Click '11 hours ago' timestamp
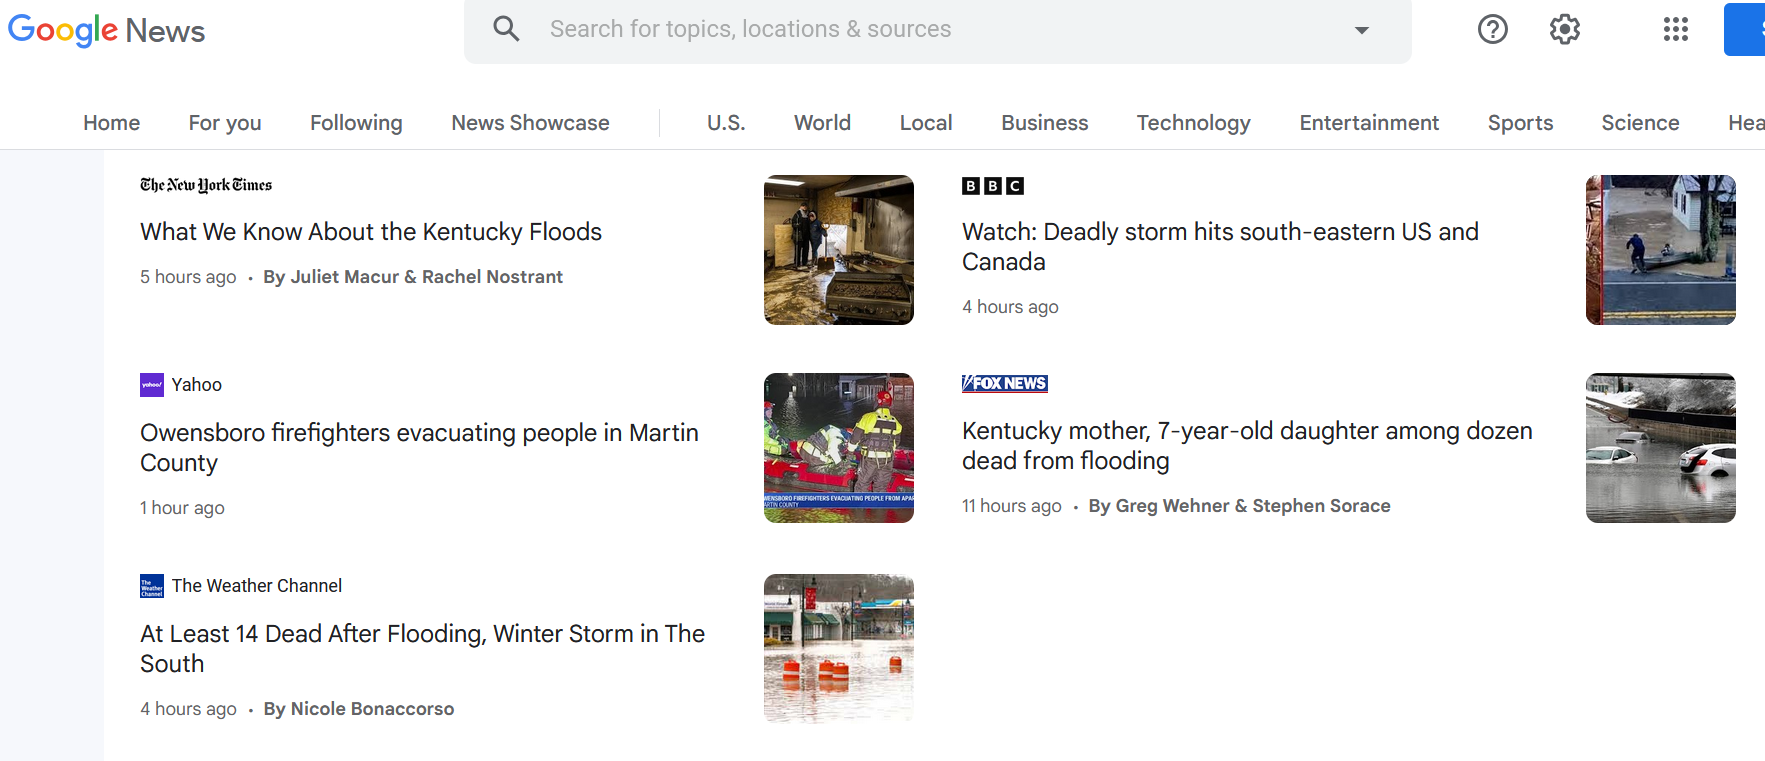 tap(1012, 506)
